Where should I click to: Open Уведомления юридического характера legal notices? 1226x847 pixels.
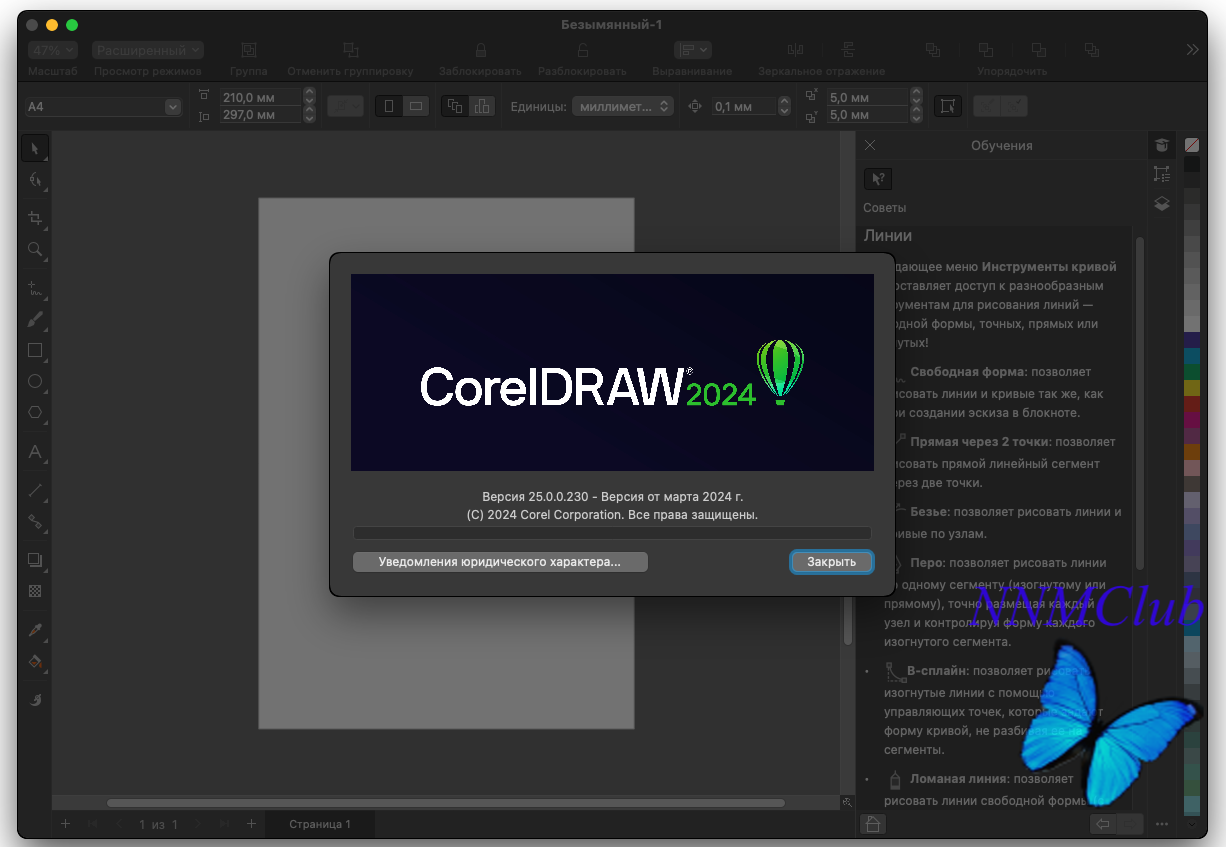pyautogui.click(x=500, y=562)
